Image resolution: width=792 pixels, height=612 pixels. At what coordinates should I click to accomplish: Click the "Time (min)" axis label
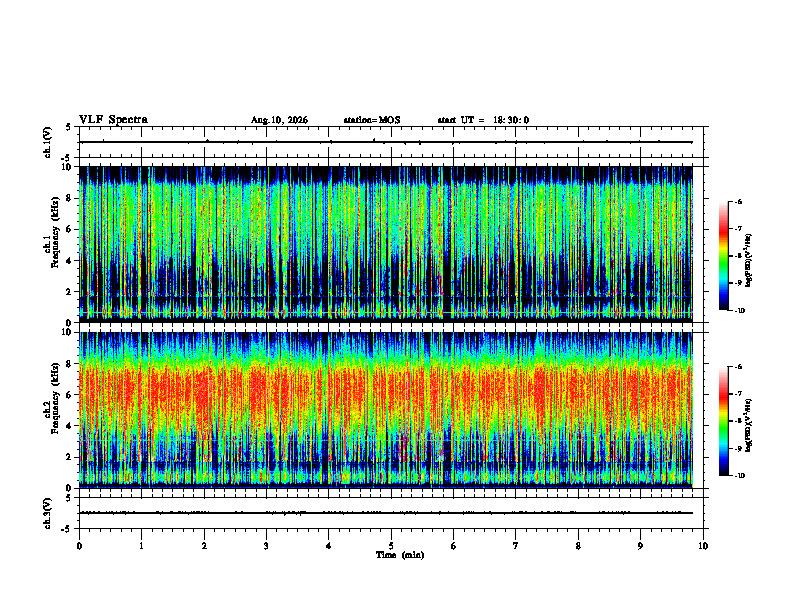click(x=400, y=555)
